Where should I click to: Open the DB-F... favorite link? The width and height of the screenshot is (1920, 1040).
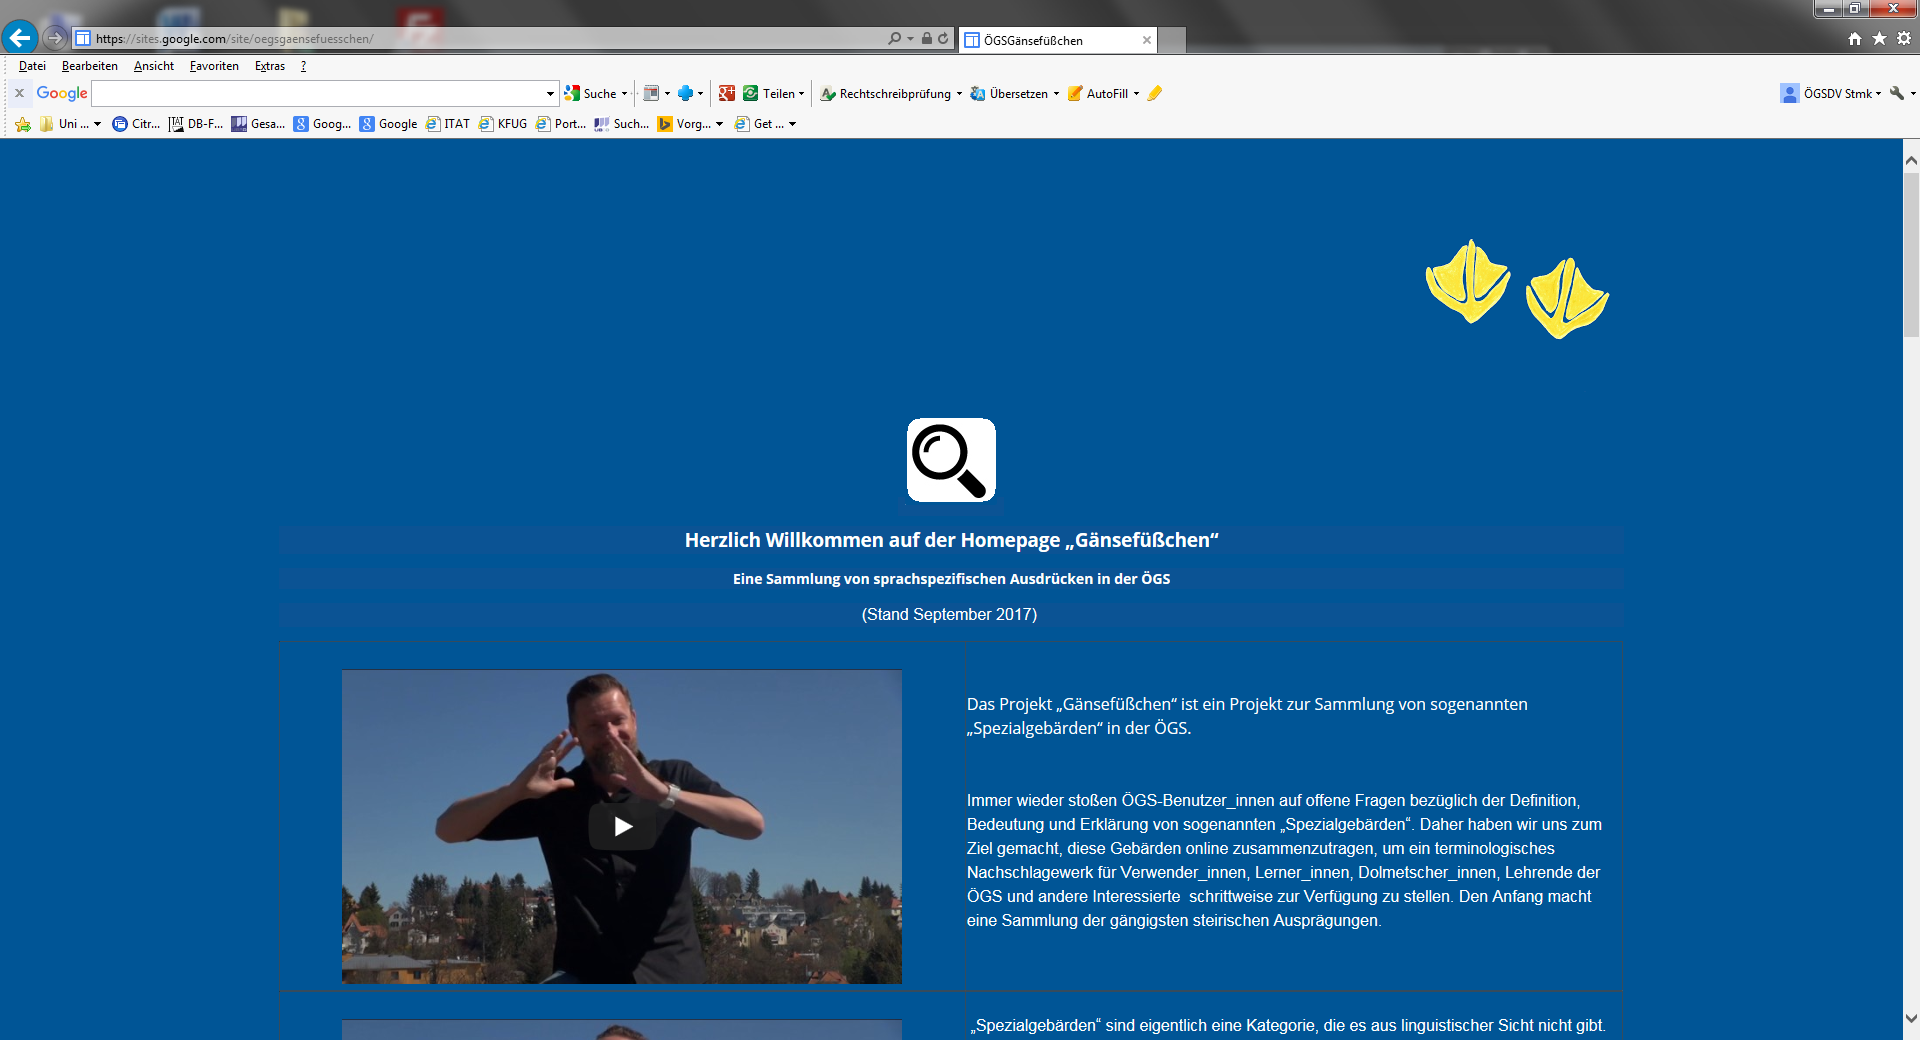coord(196,124)
